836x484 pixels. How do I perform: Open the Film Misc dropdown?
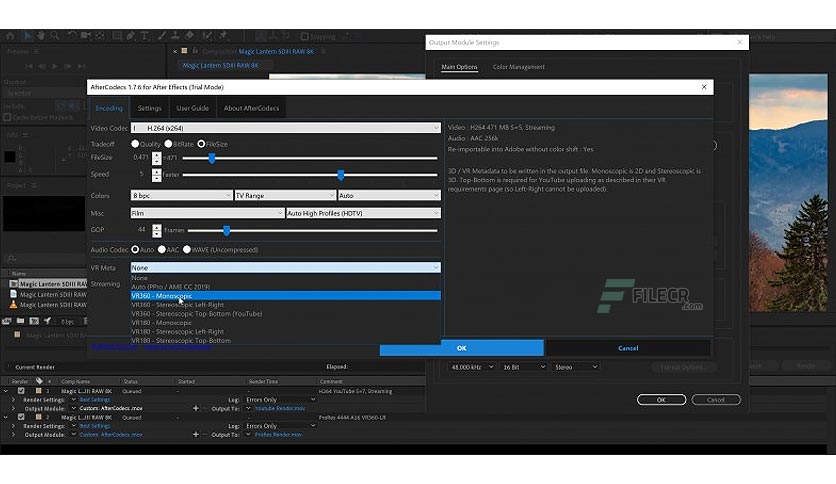[207, 213]
